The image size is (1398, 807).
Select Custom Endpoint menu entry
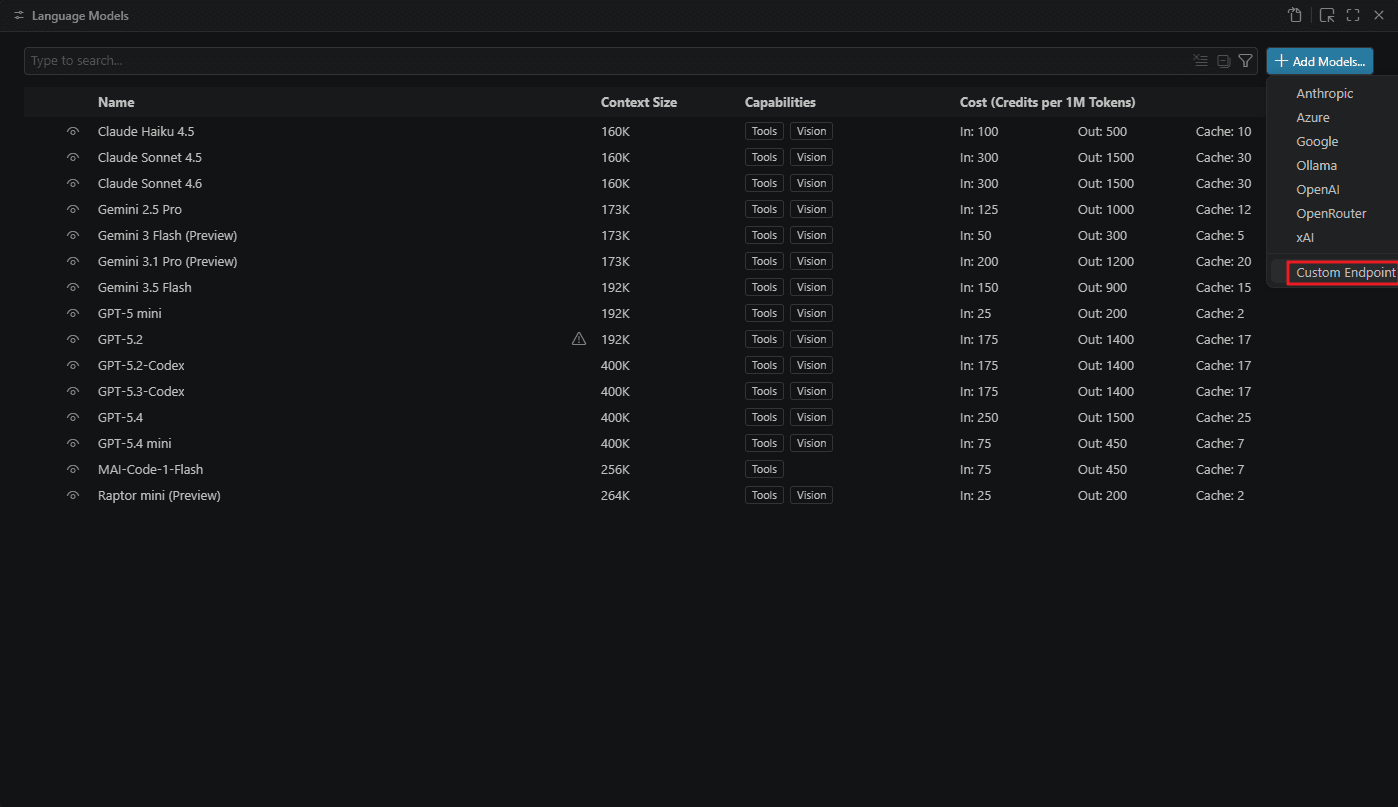pyautogui.click(x=1345, y=272)
